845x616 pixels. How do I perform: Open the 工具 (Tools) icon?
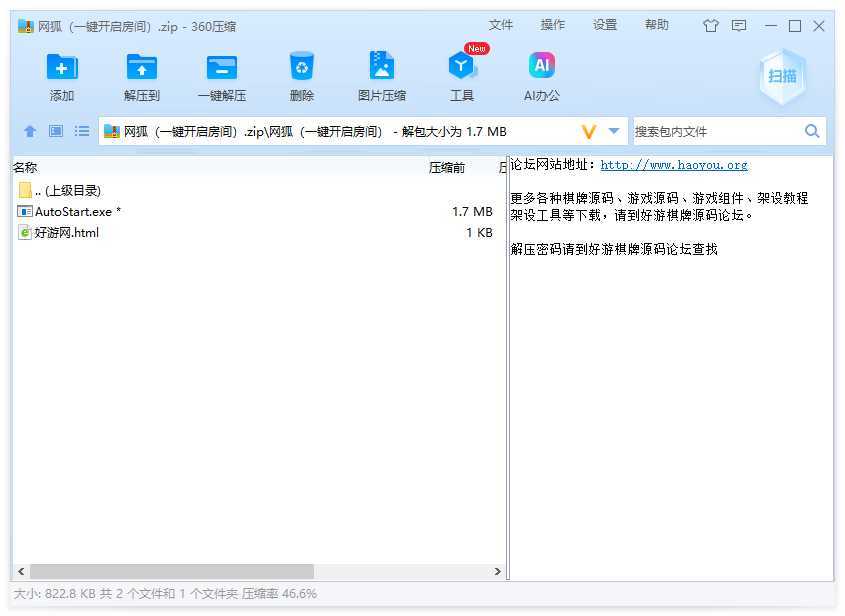461,67
